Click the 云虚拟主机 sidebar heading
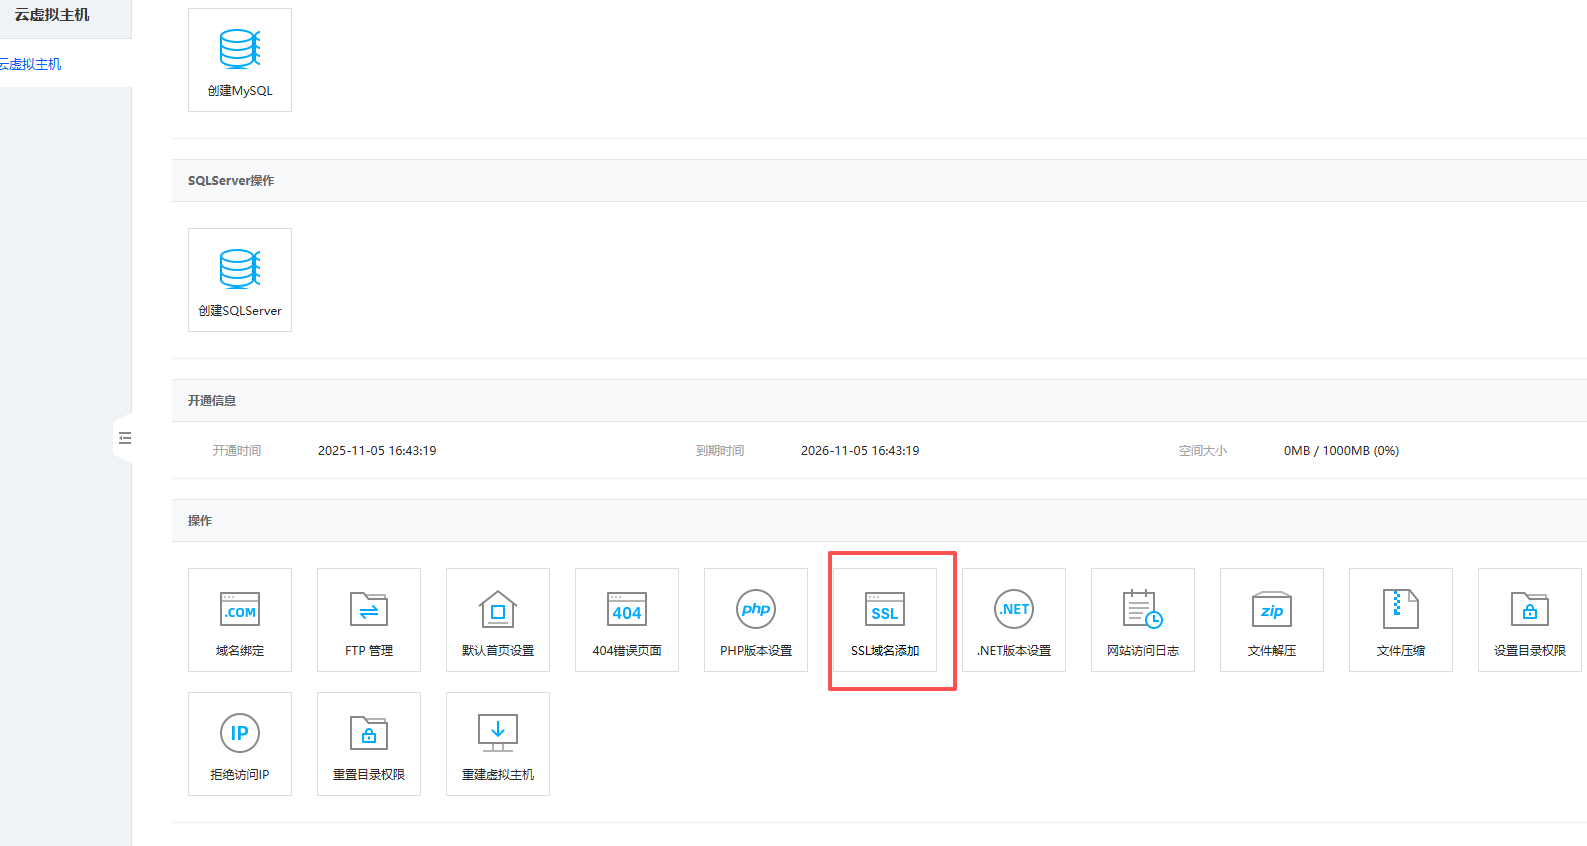 point(52,15)
